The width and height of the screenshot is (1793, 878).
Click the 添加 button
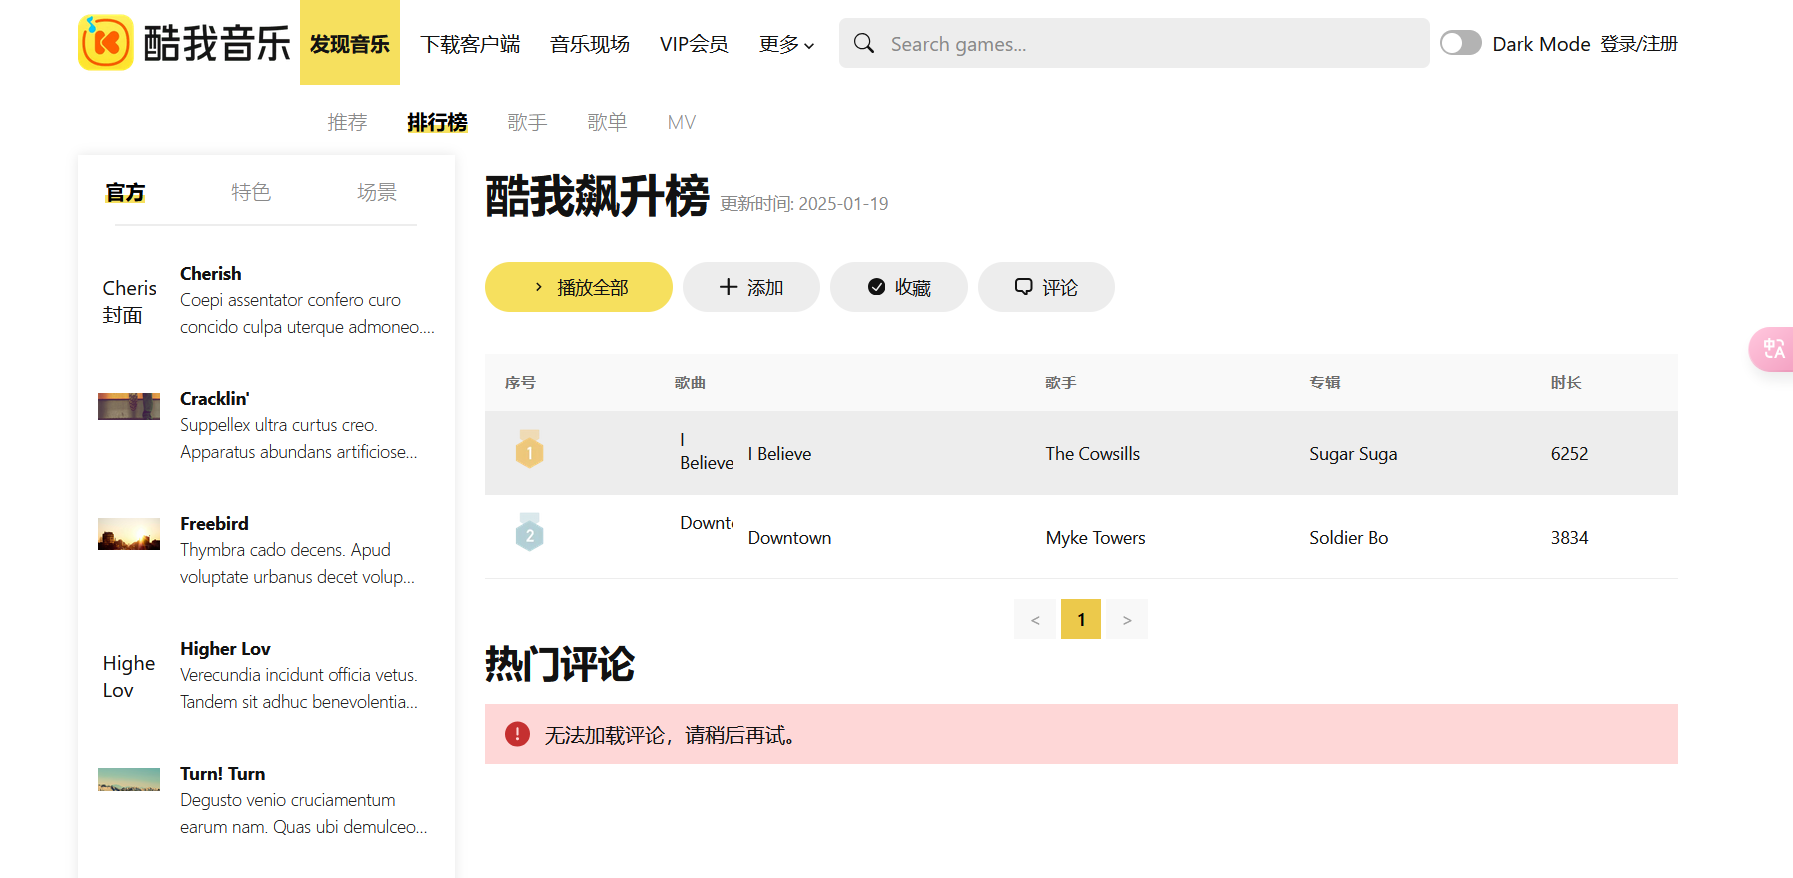tap(751, 287)
